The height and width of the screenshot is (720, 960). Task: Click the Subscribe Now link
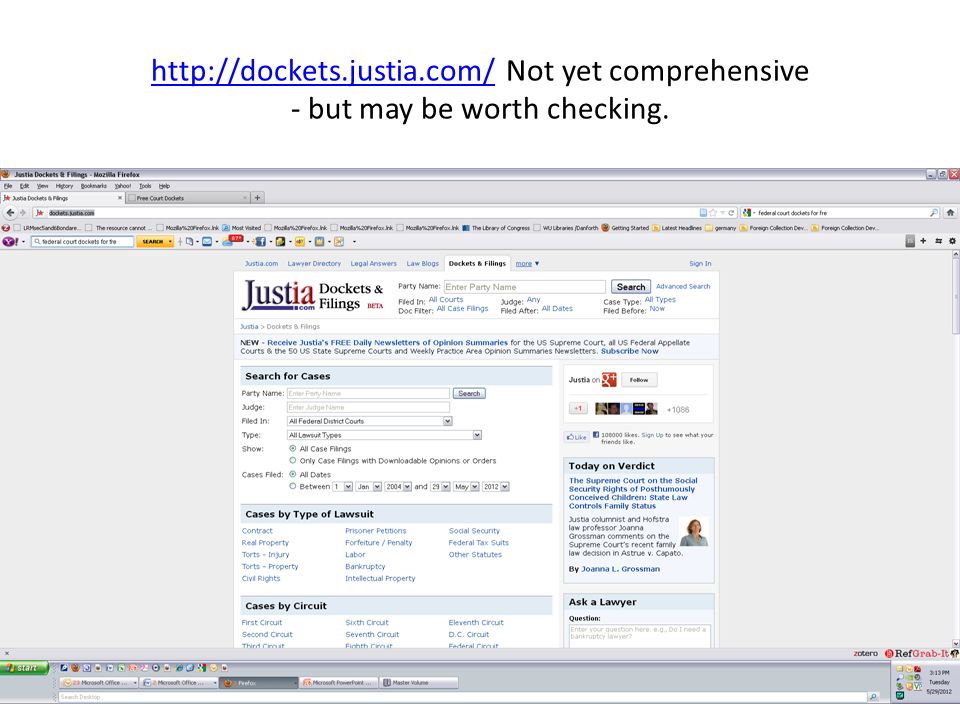click(x=629, y=351)
